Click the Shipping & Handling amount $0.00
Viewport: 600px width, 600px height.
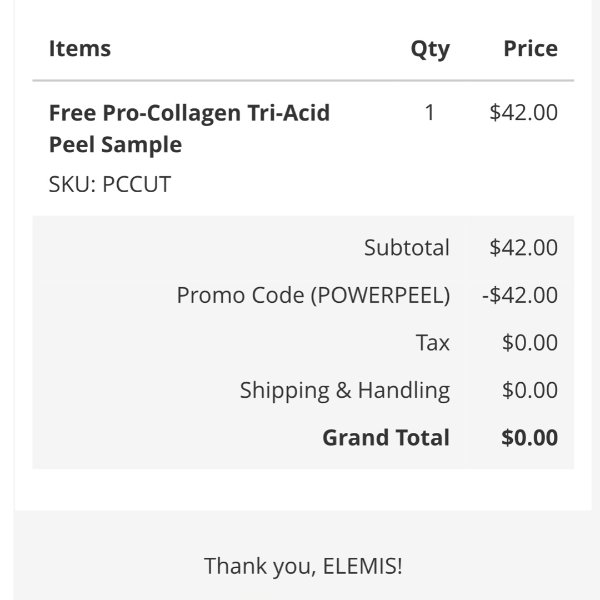530,390
